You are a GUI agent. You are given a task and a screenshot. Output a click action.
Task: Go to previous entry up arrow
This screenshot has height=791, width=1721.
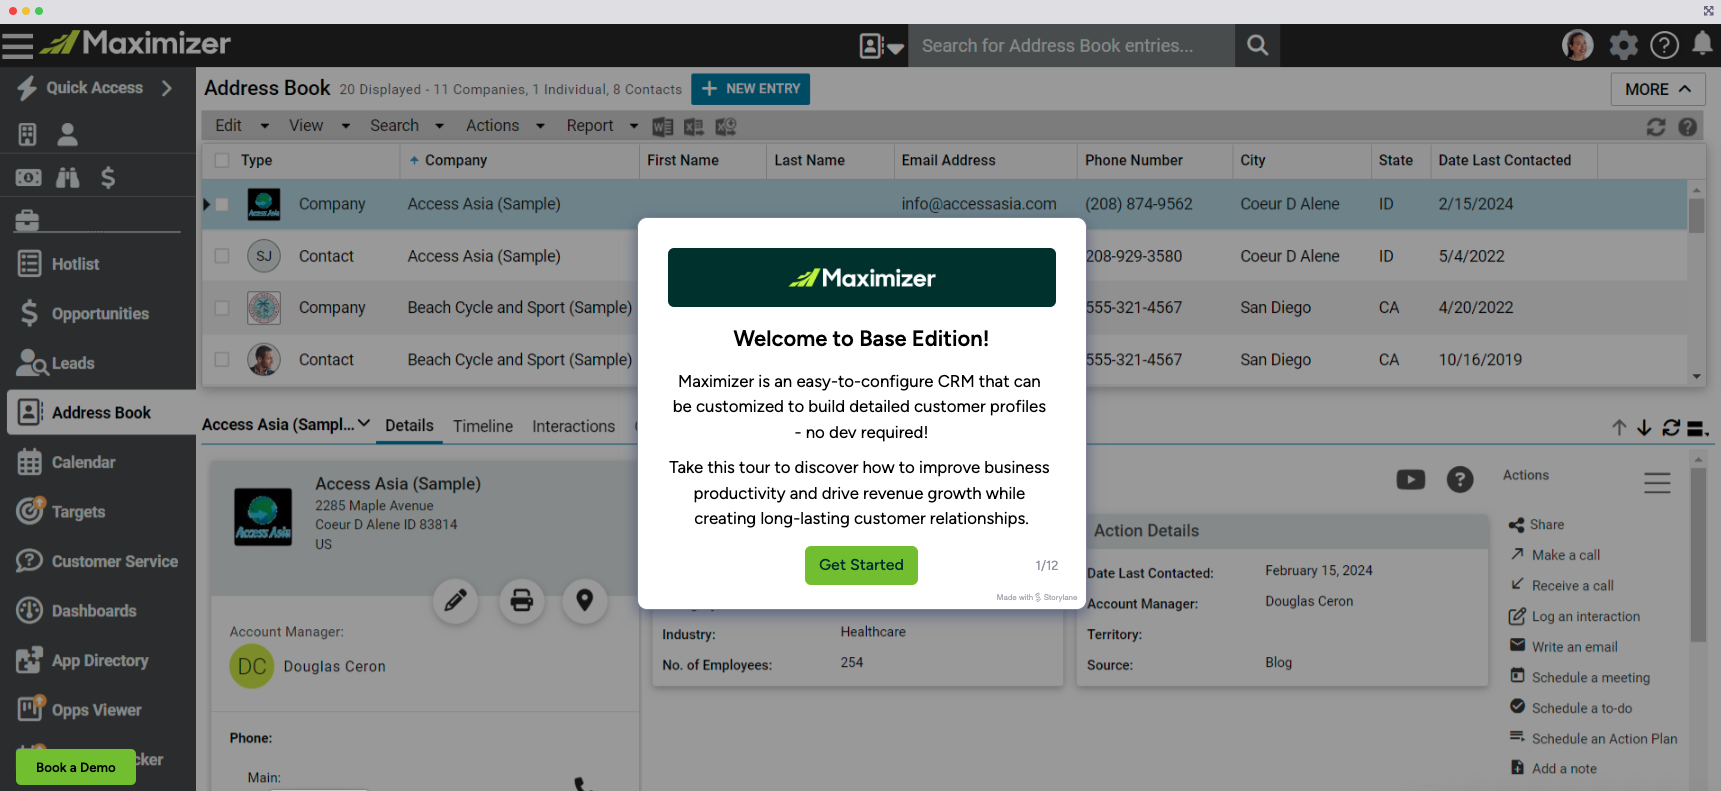pos(1619,428)
